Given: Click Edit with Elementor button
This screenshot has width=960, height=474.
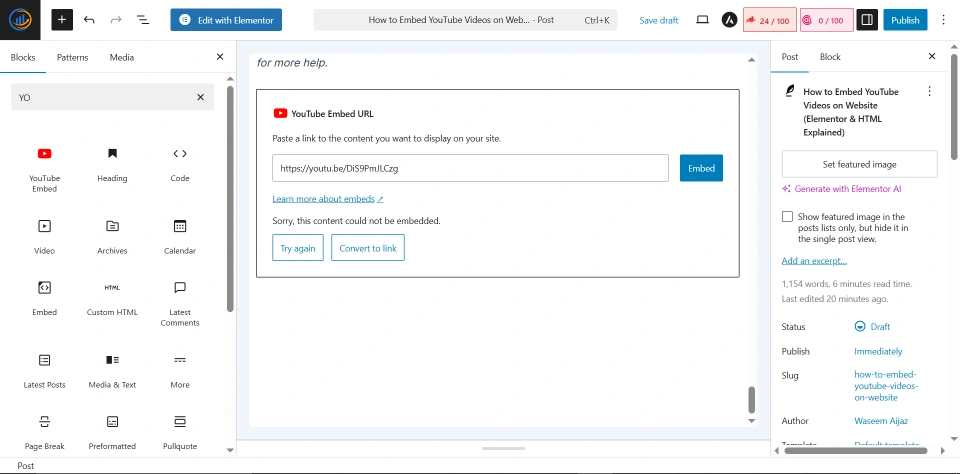Looking at the screenshot, I should click(x=226, y=20).
